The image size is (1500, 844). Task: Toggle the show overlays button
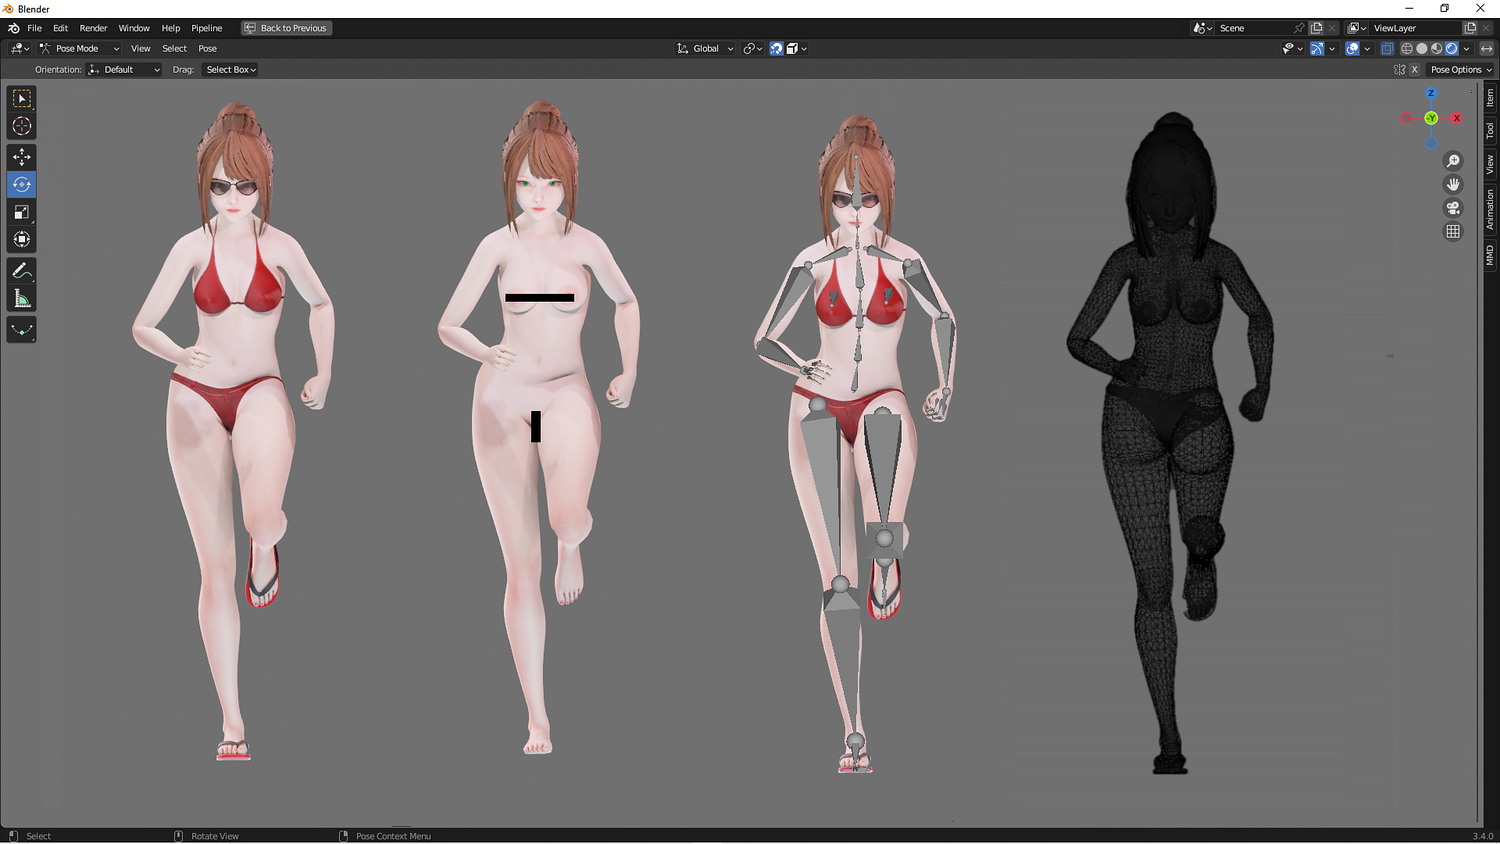tap(1352, 48)
